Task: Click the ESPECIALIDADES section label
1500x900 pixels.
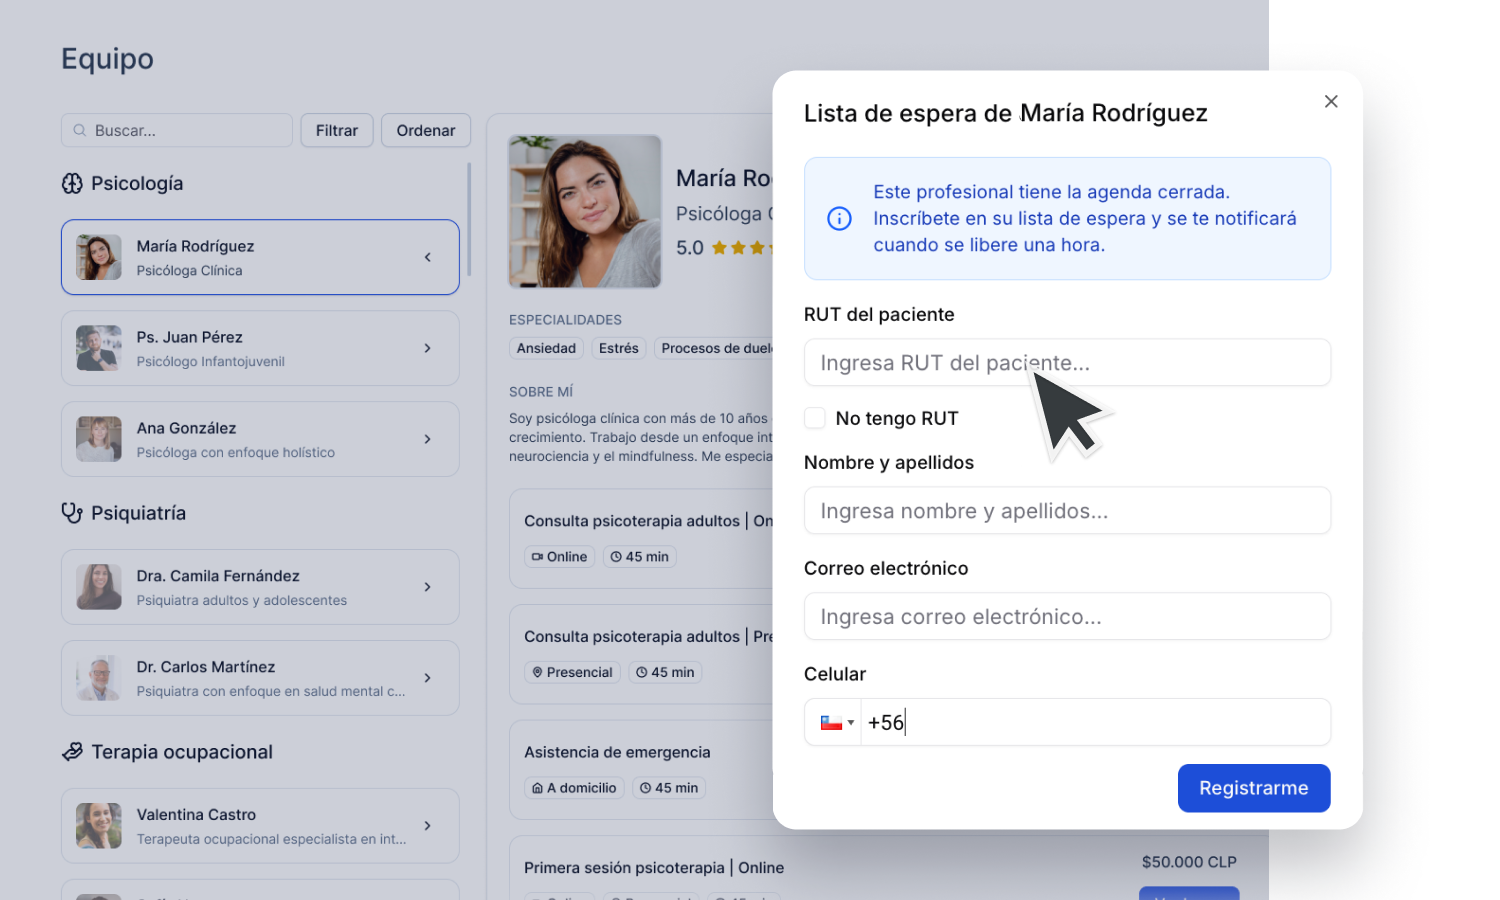Action: point(565,320)
